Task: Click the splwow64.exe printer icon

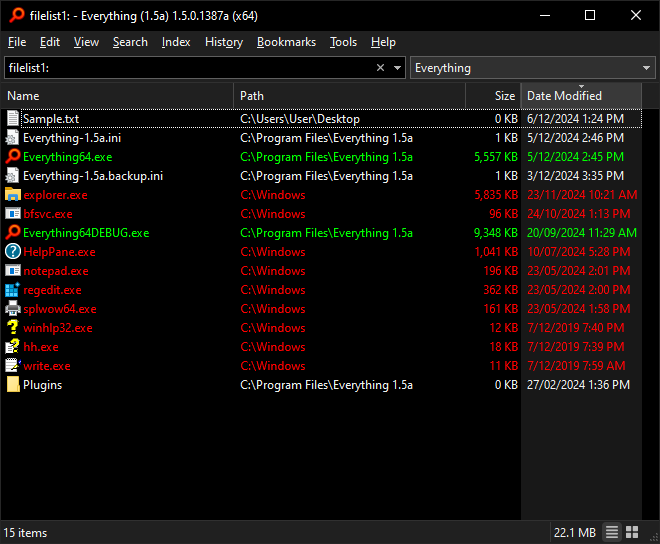Action: tap(13, 309)
